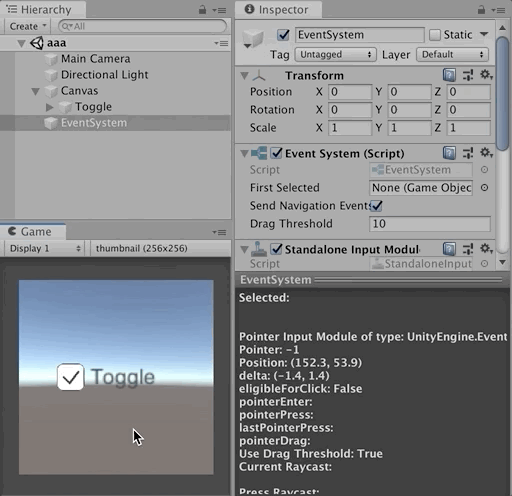Click the Transform axes icon

coord(259,76)
